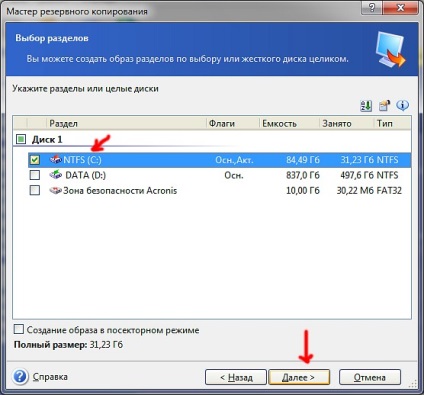424x395 pixels.
Task: Click the blue help question mark icon
Action: (x=20, y=377)
